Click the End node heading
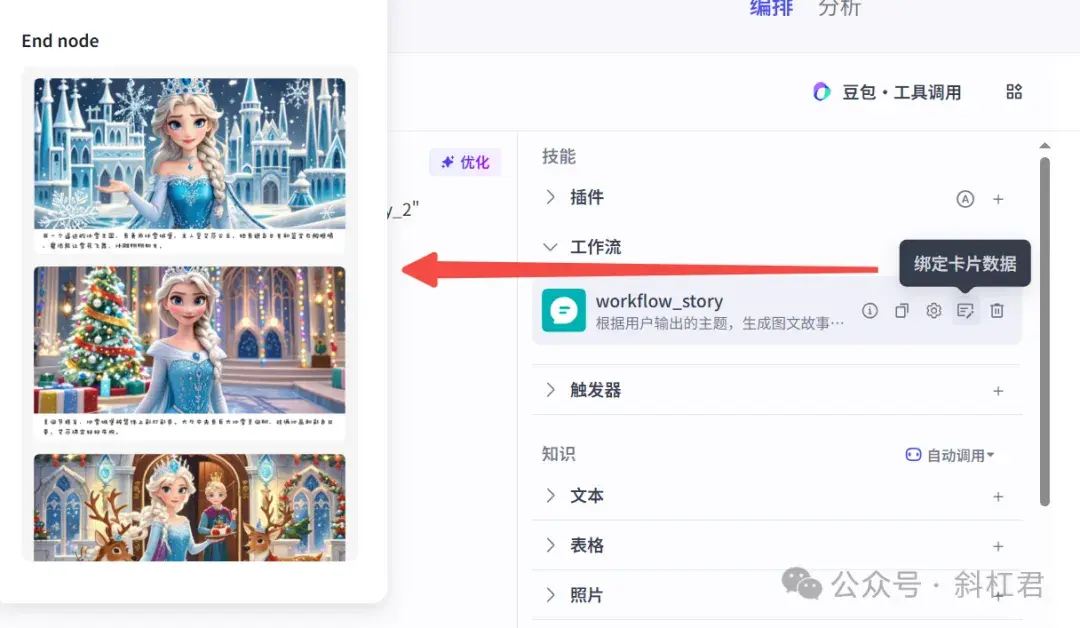 [x=60, y=41]
